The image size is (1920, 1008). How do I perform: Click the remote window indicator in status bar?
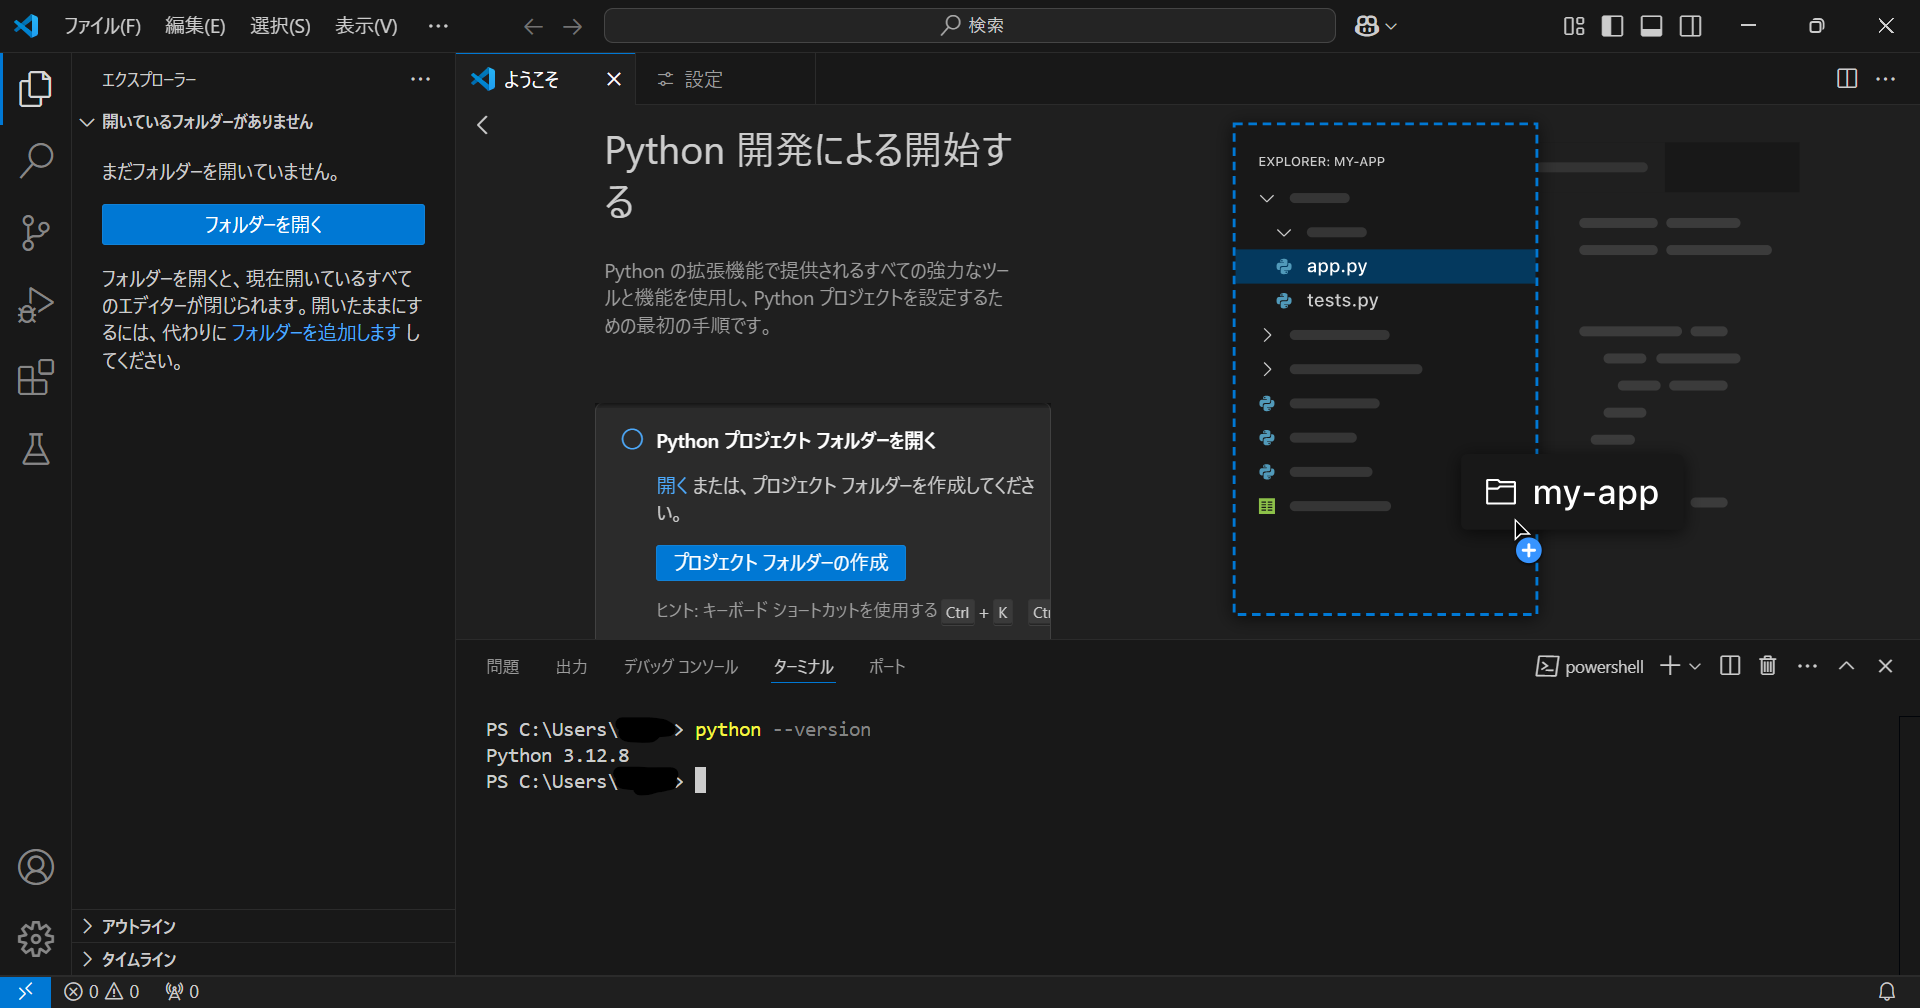point(26,992)
